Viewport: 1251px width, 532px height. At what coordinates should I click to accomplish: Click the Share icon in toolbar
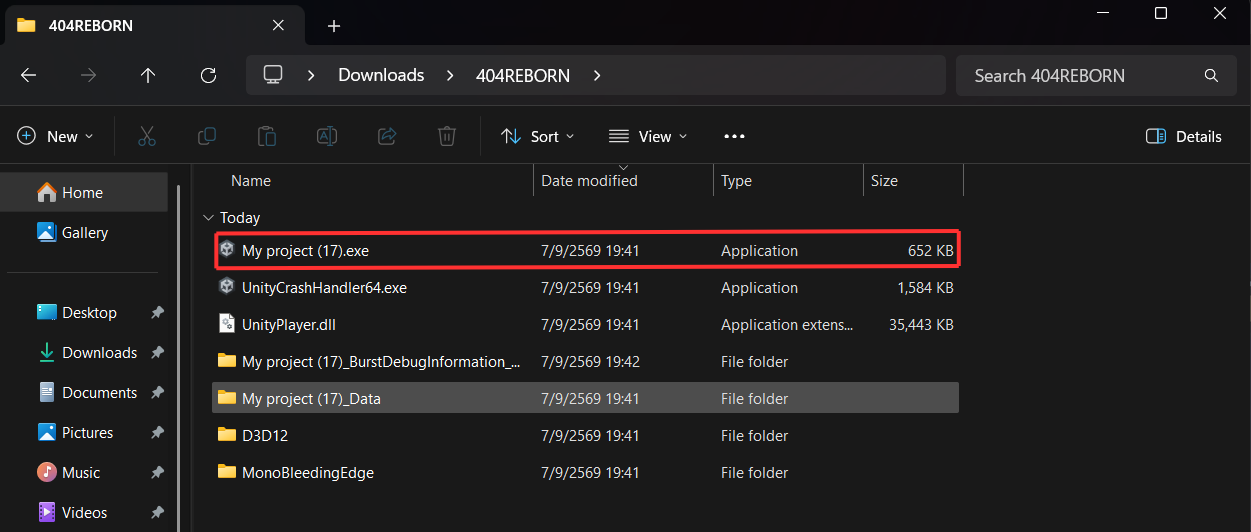pyautogui.click(x=387, y=136)
